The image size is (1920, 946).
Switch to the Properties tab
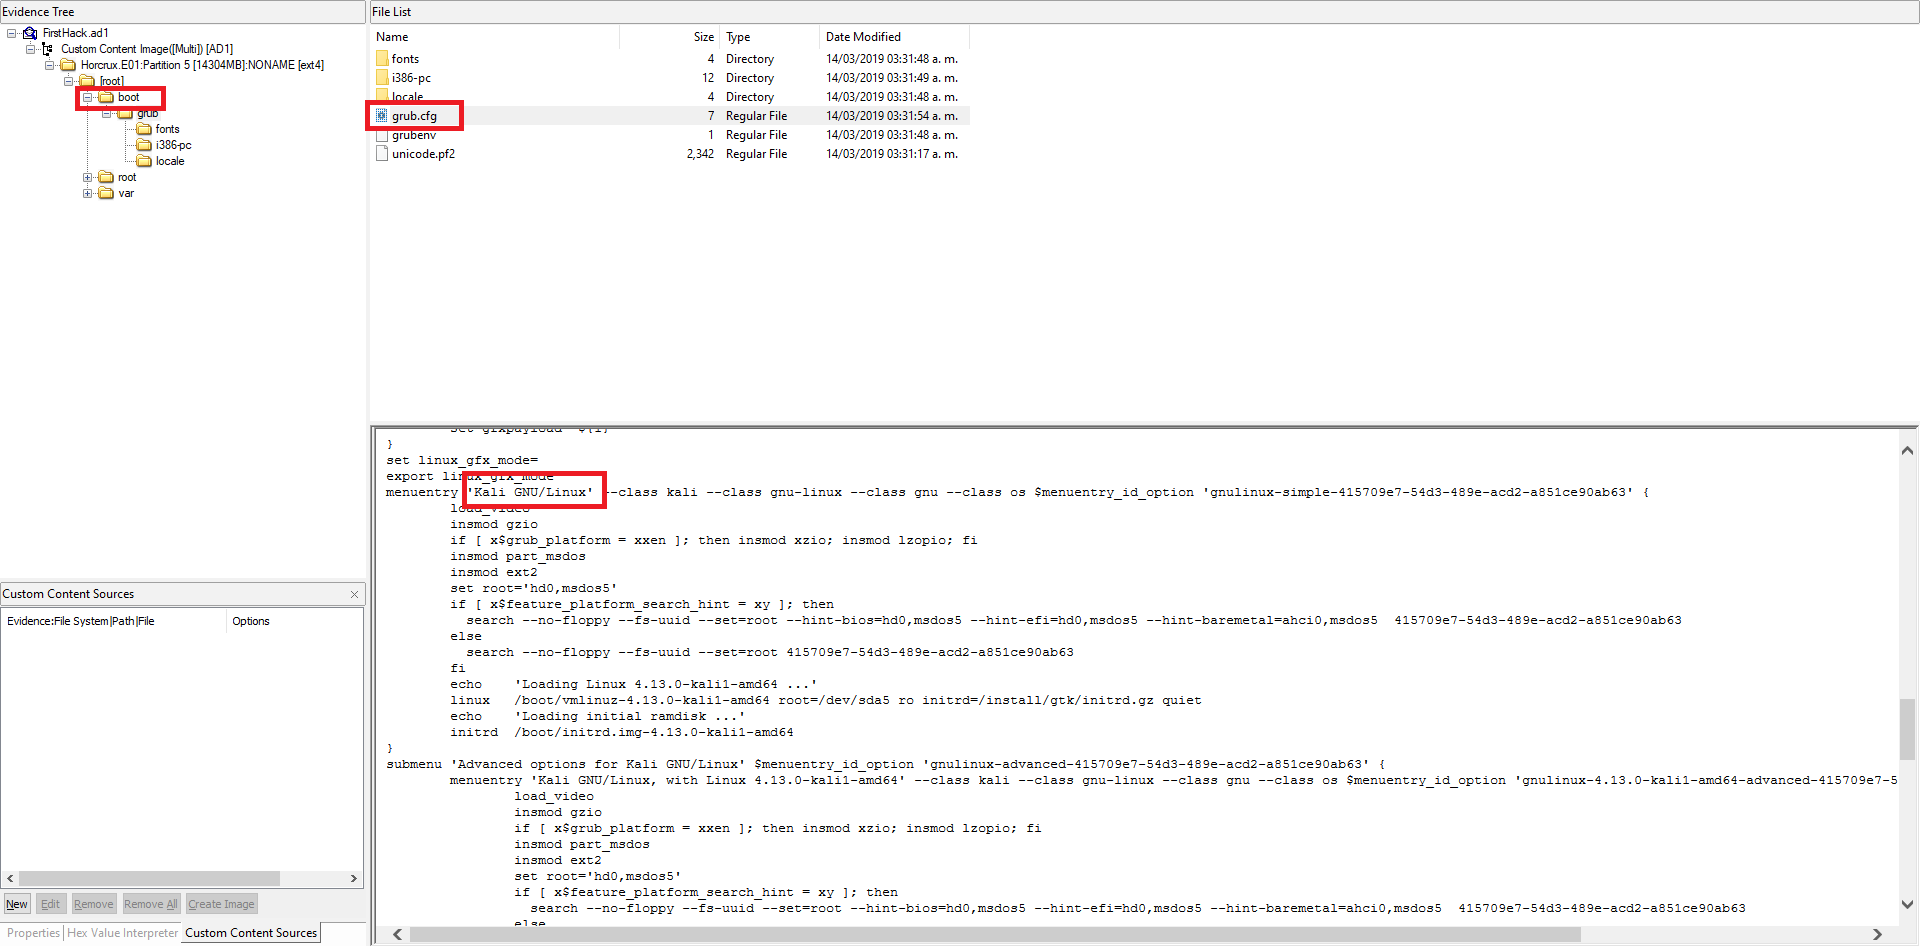(x=33, y=933)
